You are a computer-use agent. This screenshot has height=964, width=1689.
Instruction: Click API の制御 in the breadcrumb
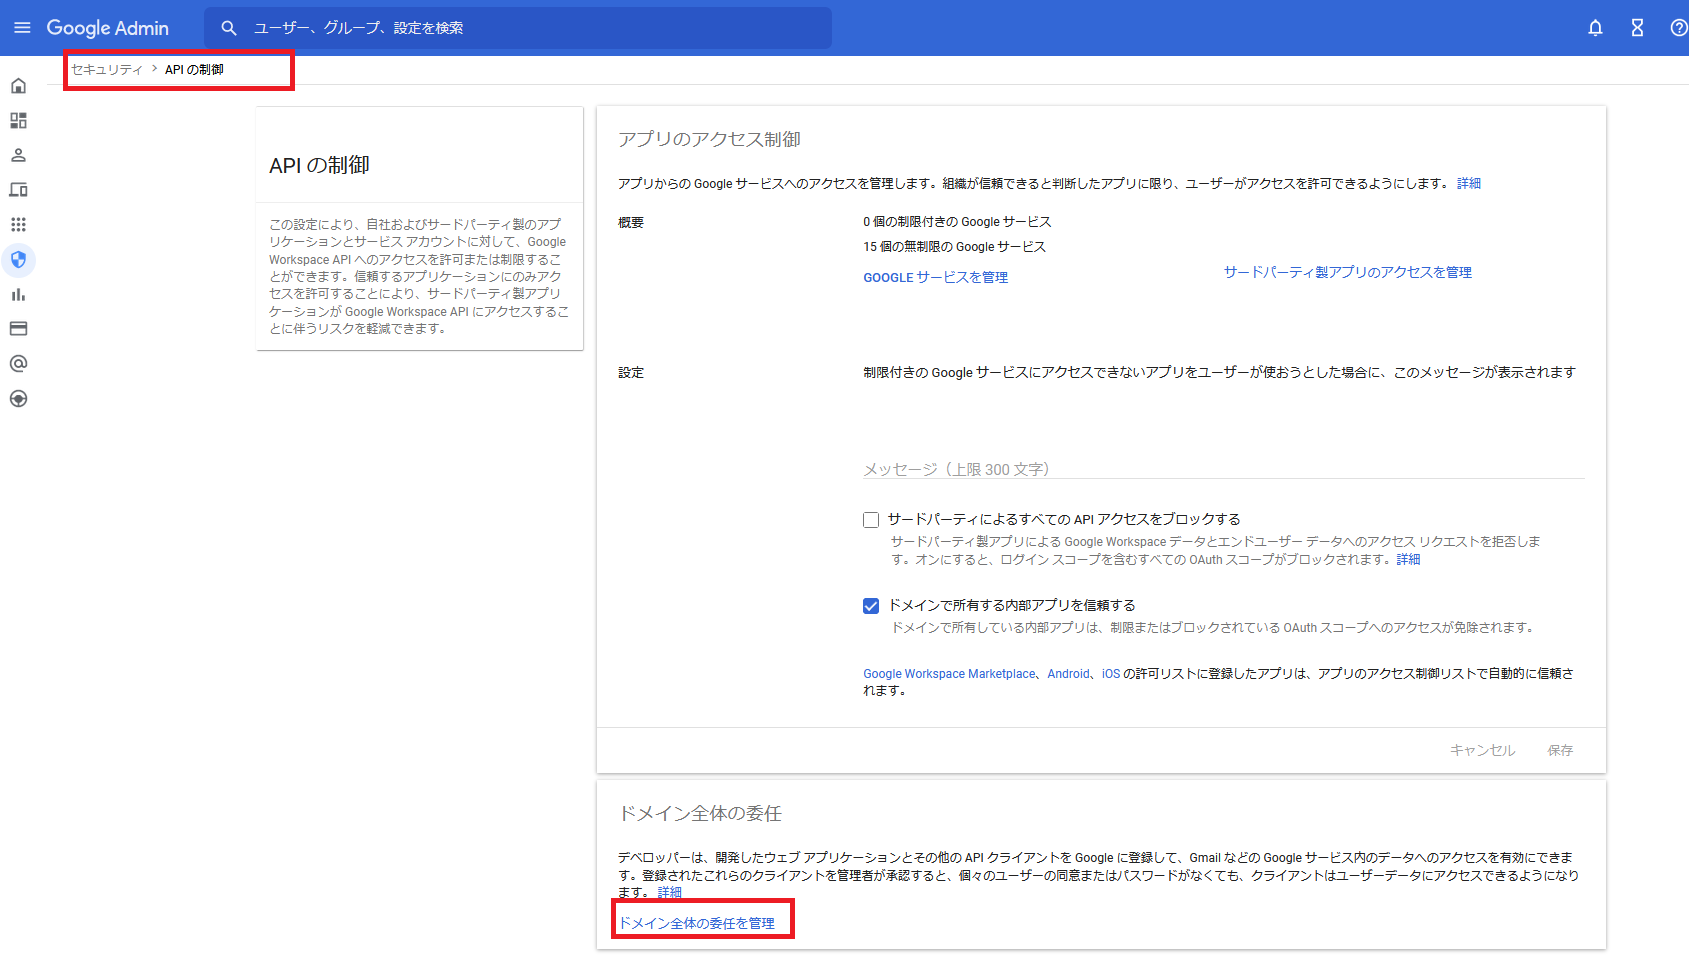pyautogui.click(x=194, y=70)
